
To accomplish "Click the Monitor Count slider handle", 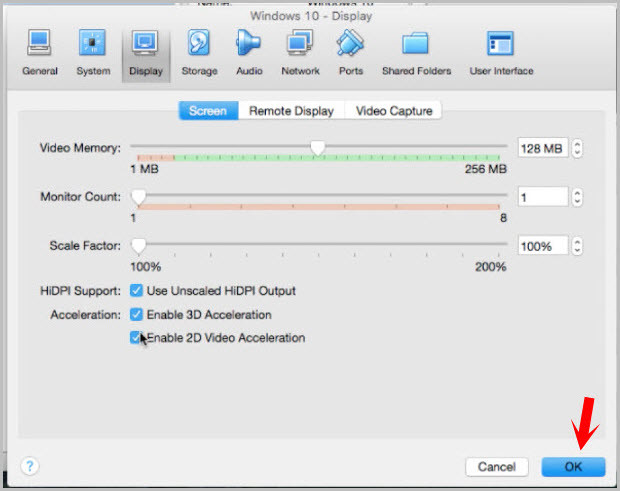I will pos(138,197).
